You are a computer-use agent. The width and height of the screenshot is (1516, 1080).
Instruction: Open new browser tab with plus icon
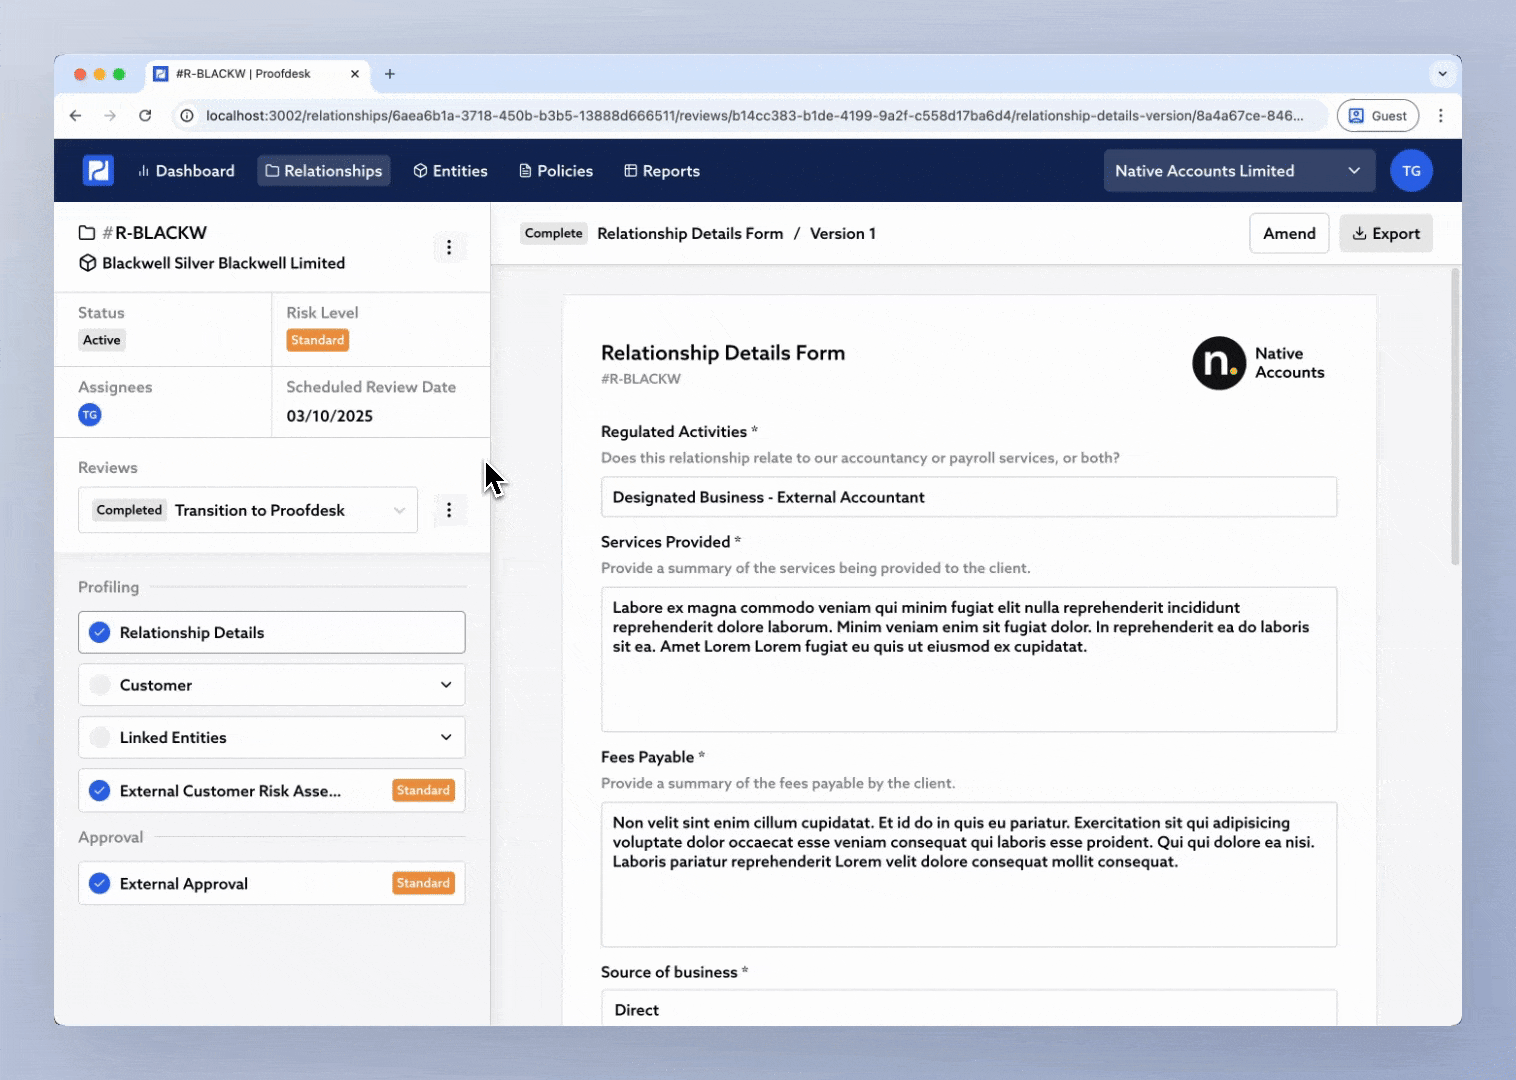390,74
